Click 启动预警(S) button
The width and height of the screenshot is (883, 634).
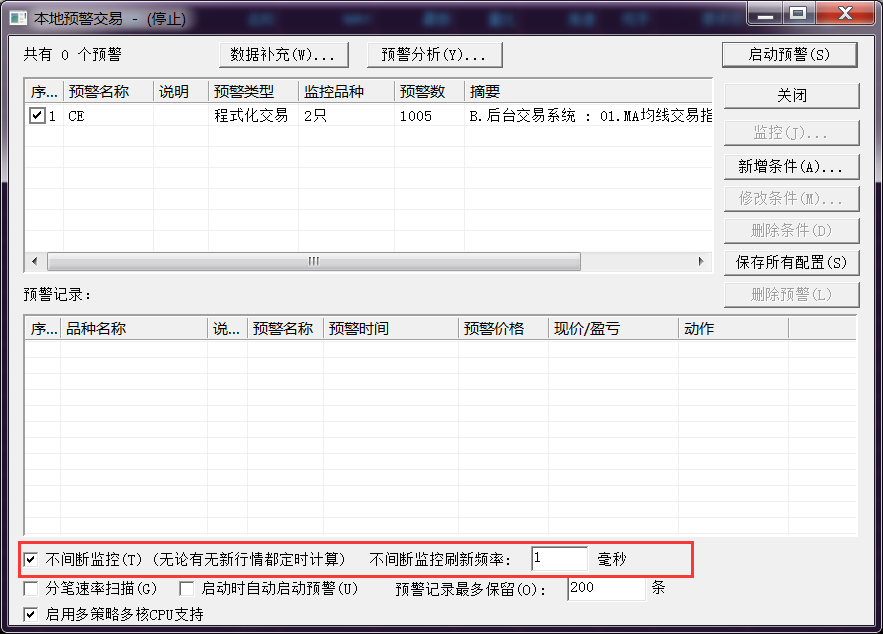[x=789, y=54]
